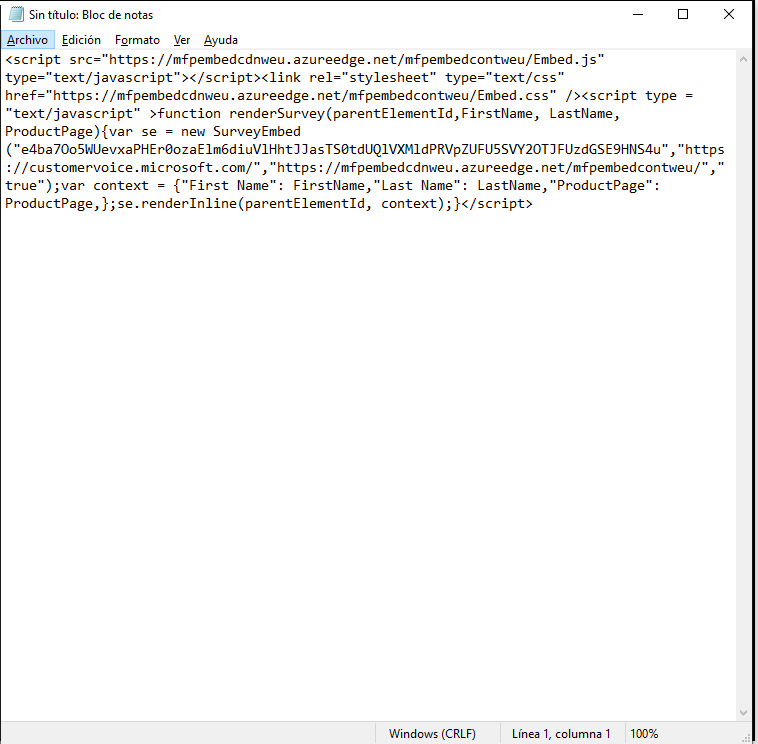Click the closing '</script>' tag at the end
Image resolution: width=758 pixels, height=744 pixels.
click(x=497, y=204)
